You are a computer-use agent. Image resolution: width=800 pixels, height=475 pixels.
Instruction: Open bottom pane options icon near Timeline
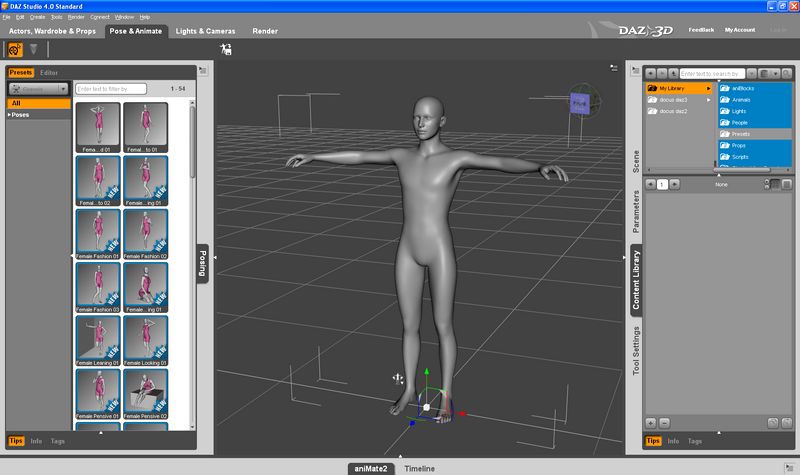coord(790,467)
